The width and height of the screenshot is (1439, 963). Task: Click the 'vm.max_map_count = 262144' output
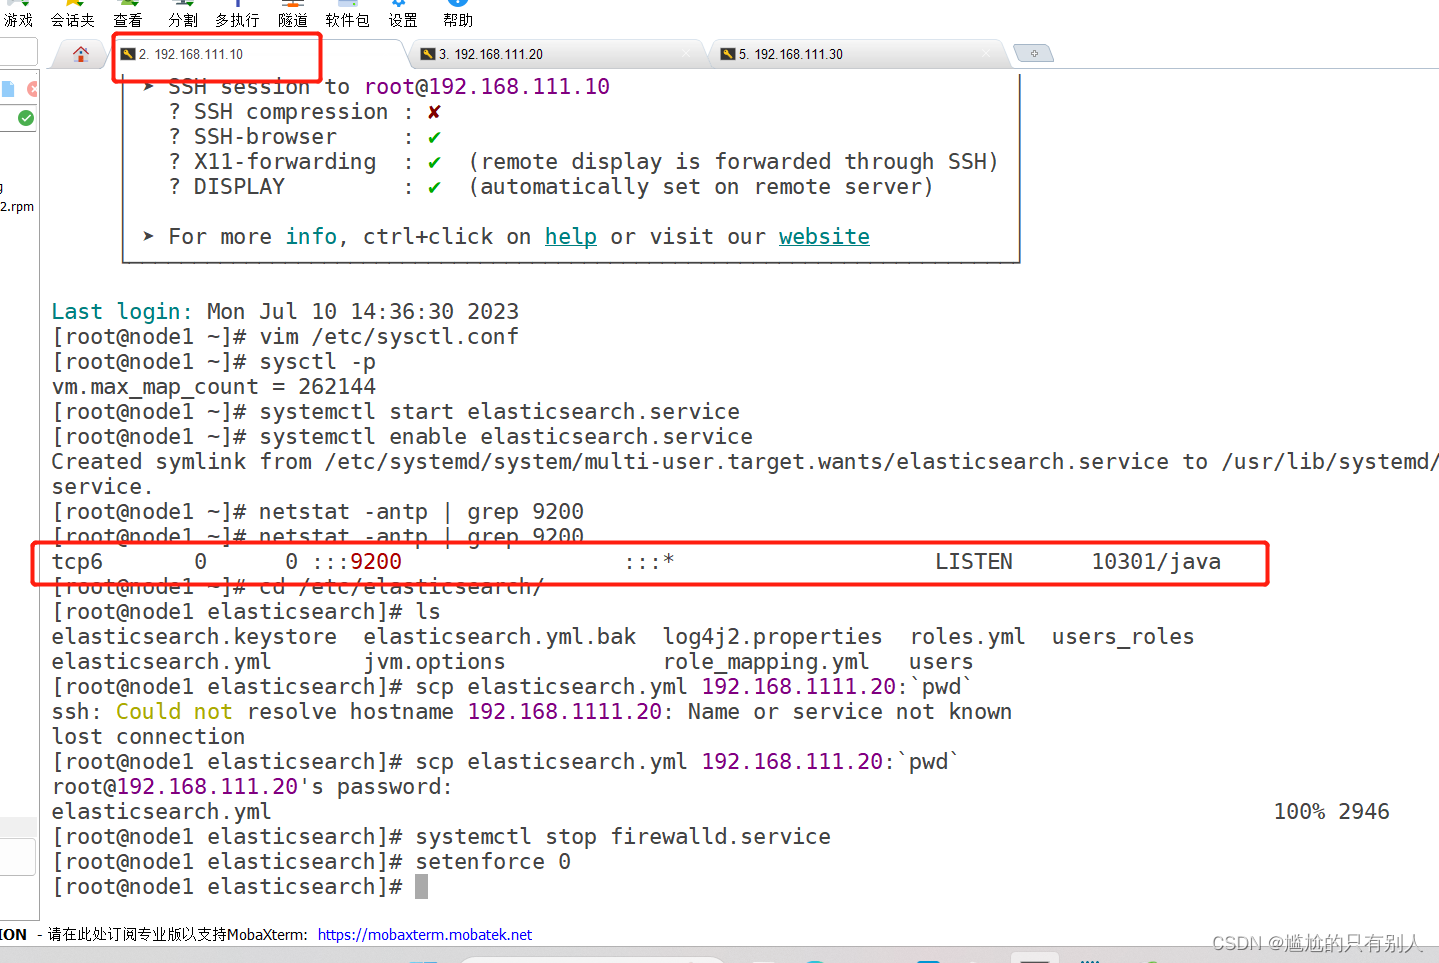(x=214, y=387)
